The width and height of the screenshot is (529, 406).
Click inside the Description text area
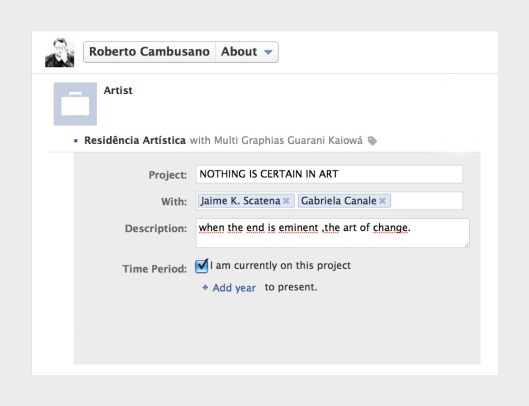332,233
